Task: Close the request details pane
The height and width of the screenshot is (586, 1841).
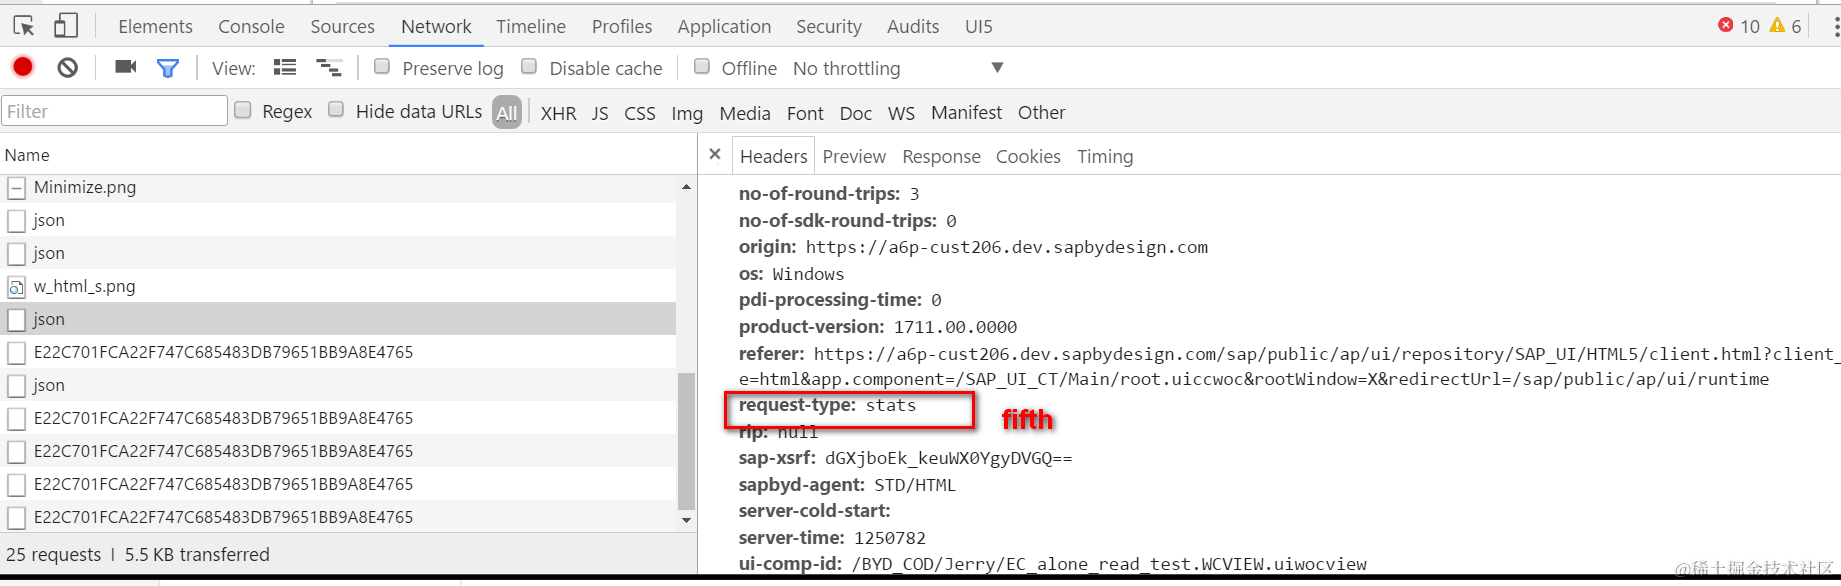Action: (714, 155)
